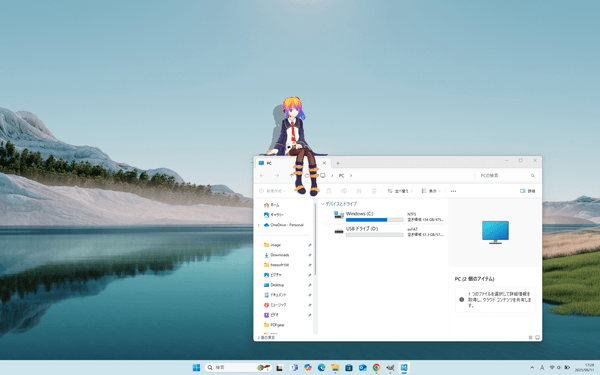The image size is (600, 375).
Task: Open the Windows Start menu
Action: [196, 368]
